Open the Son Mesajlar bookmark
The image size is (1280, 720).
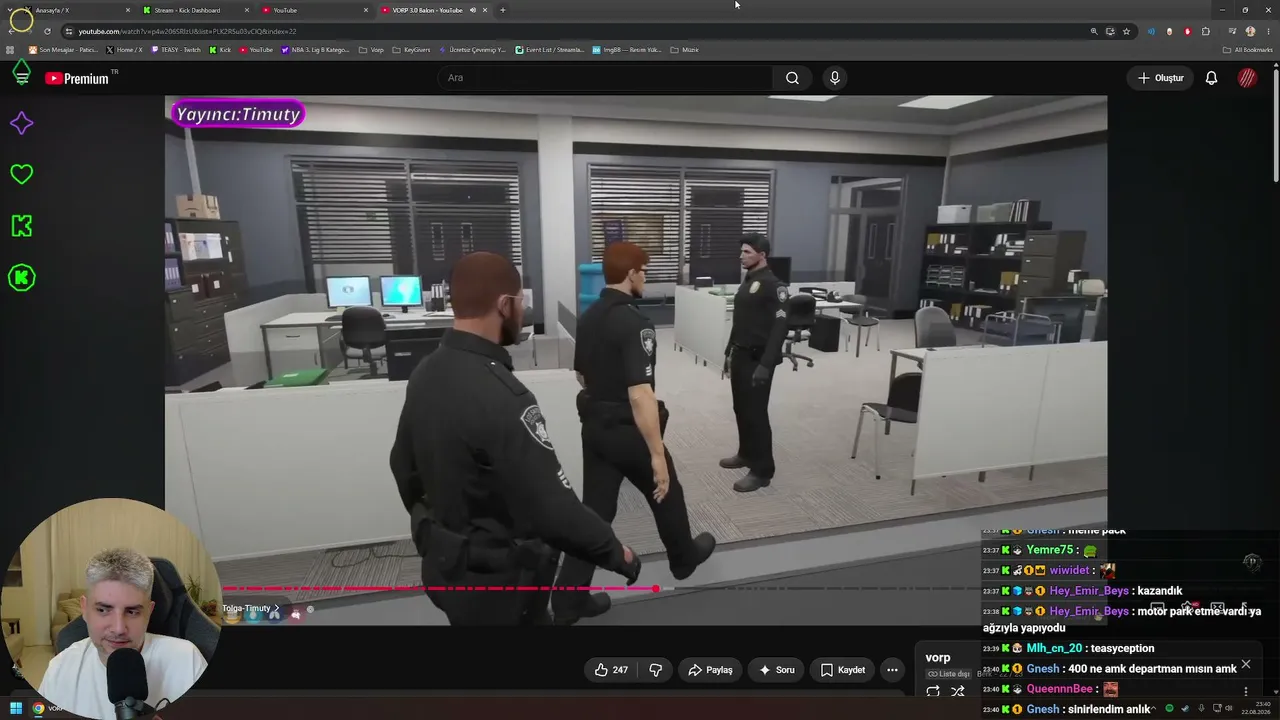(64, 49)
